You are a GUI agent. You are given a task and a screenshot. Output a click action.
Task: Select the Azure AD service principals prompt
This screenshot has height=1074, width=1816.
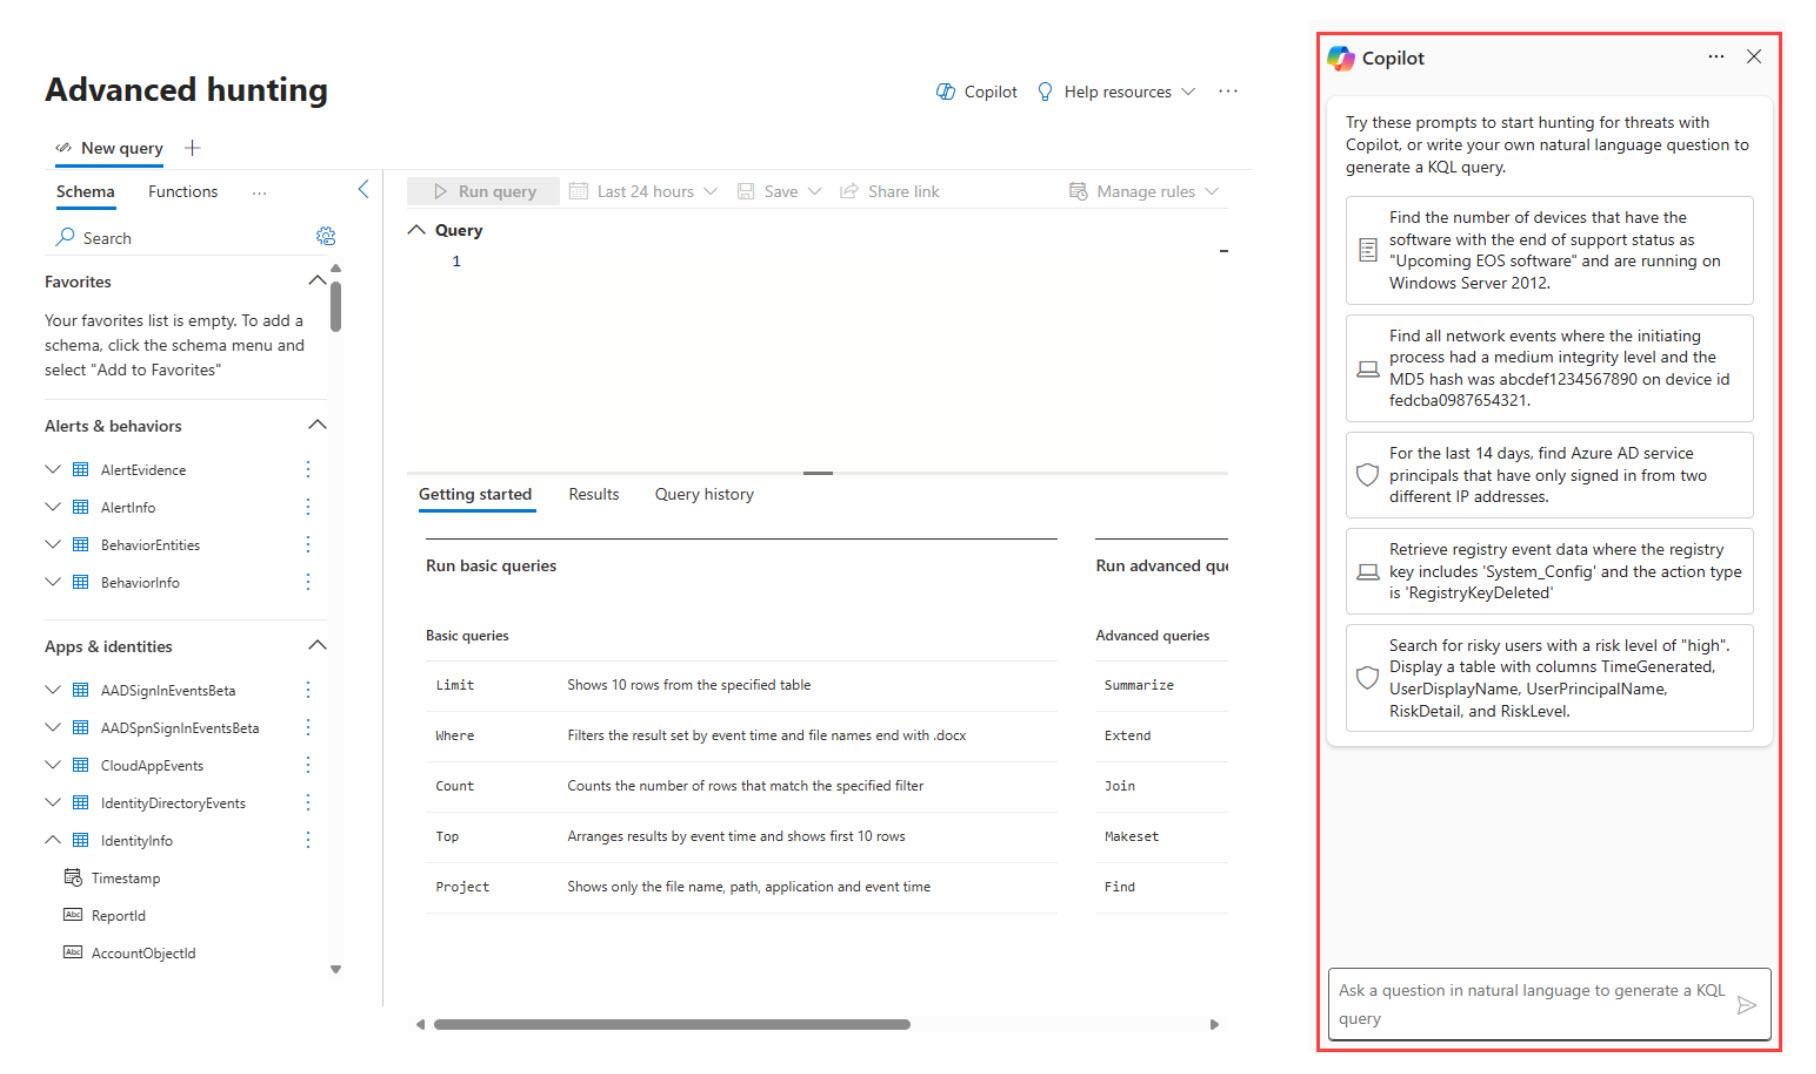click(x=1548, y=475)
